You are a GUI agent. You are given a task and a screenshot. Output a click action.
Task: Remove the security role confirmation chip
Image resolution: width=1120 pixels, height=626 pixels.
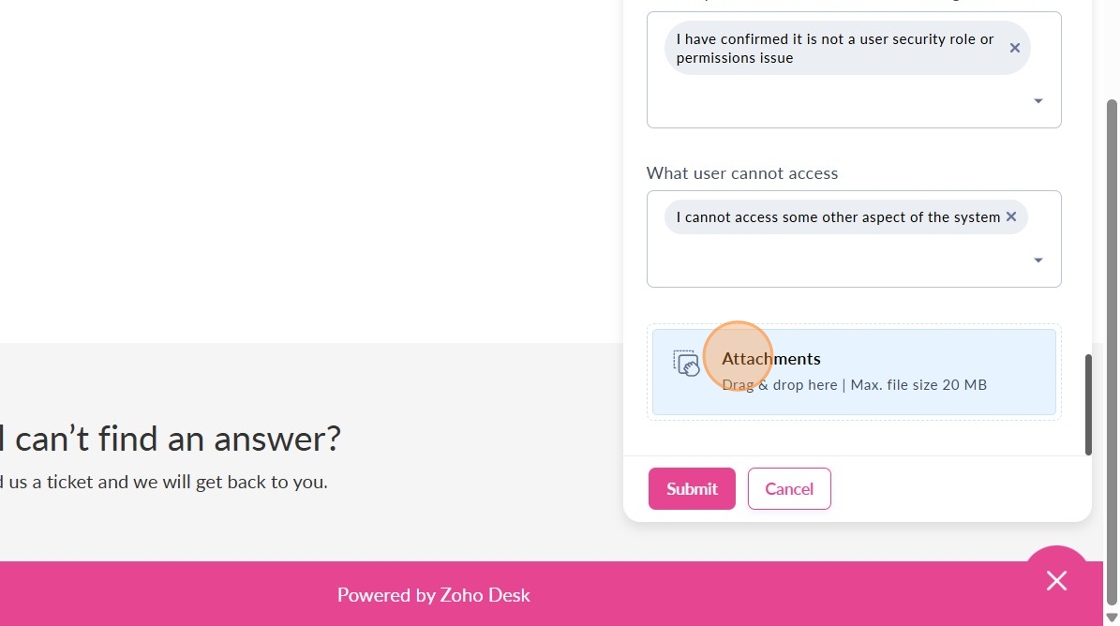point(1014,48)
